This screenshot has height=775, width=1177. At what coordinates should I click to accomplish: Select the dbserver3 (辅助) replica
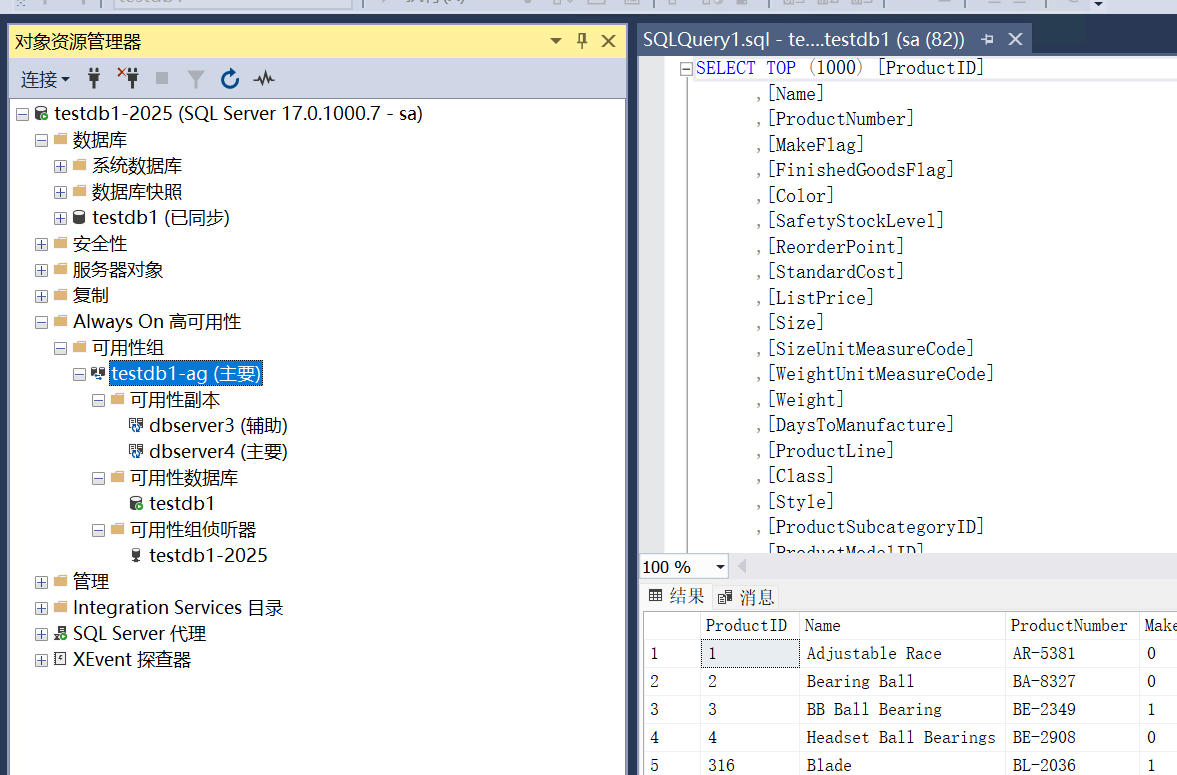[218, 426]
